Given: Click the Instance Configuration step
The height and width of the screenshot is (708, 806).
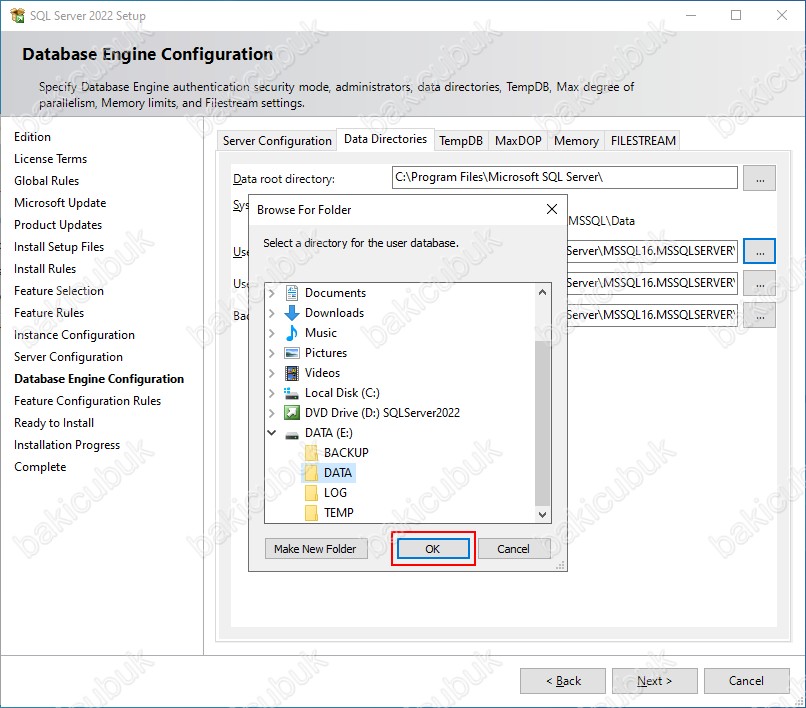Looking at the screenshot, I should (x=74, y=335).
